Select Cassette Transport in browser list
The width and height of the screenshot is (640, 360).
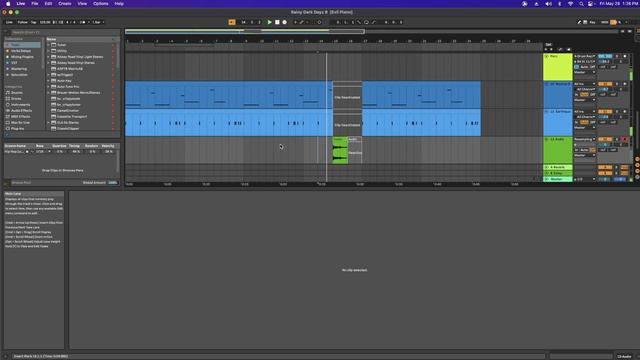coord(72,117)
